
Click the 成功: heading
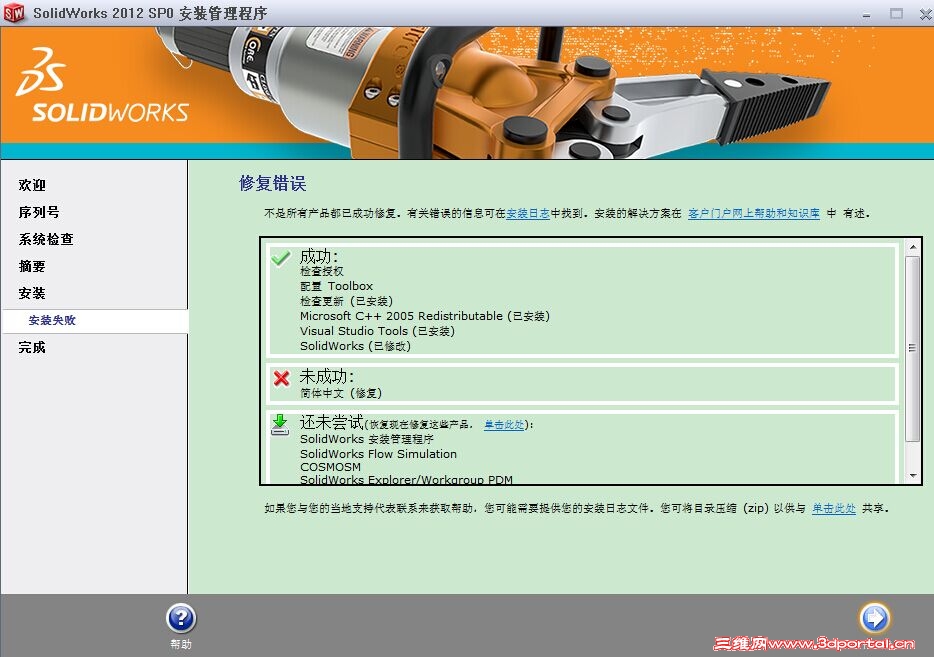point(319,256)
